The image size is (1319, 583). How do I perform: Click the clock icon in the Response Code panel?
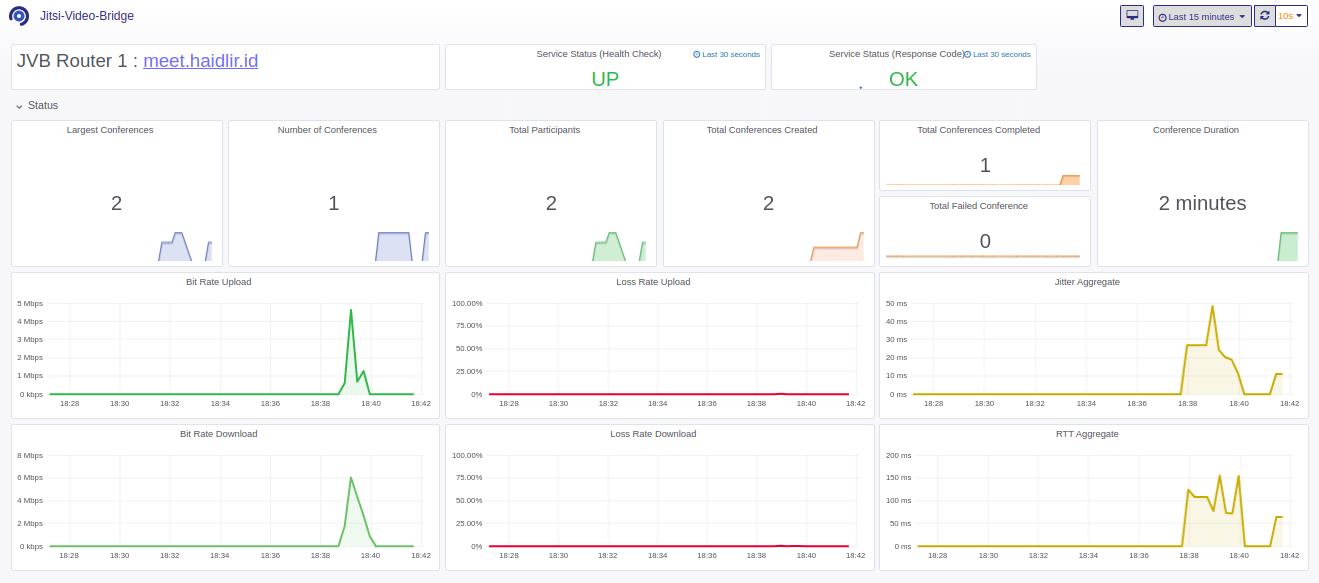pyautogui.click(x=967, y=54)
